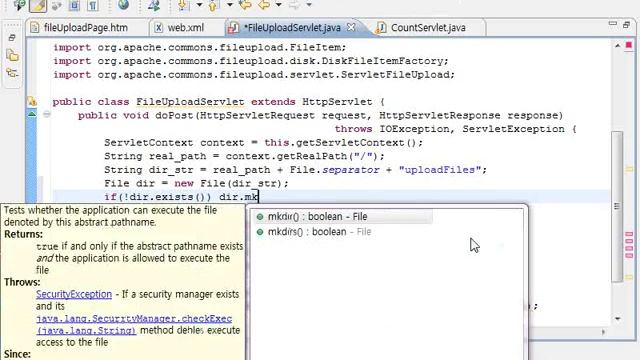Viewport: 640px width, 360px height.
Task: Open the Next Annotation dropdown arrow
Action: (x=200, y=5)
